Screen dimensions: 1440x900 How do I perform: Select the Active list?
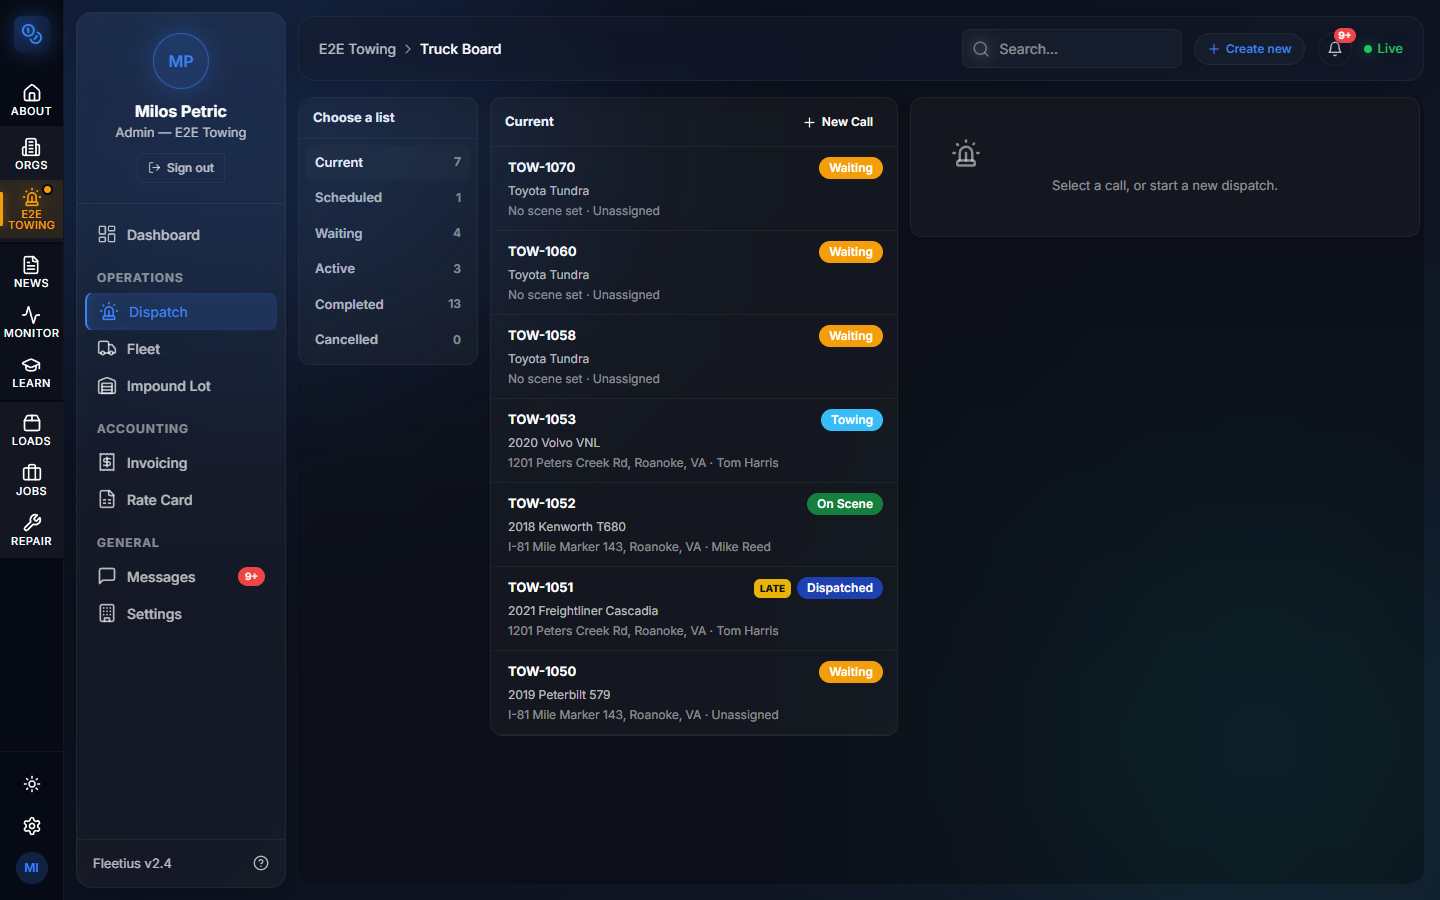pos(388,269)
